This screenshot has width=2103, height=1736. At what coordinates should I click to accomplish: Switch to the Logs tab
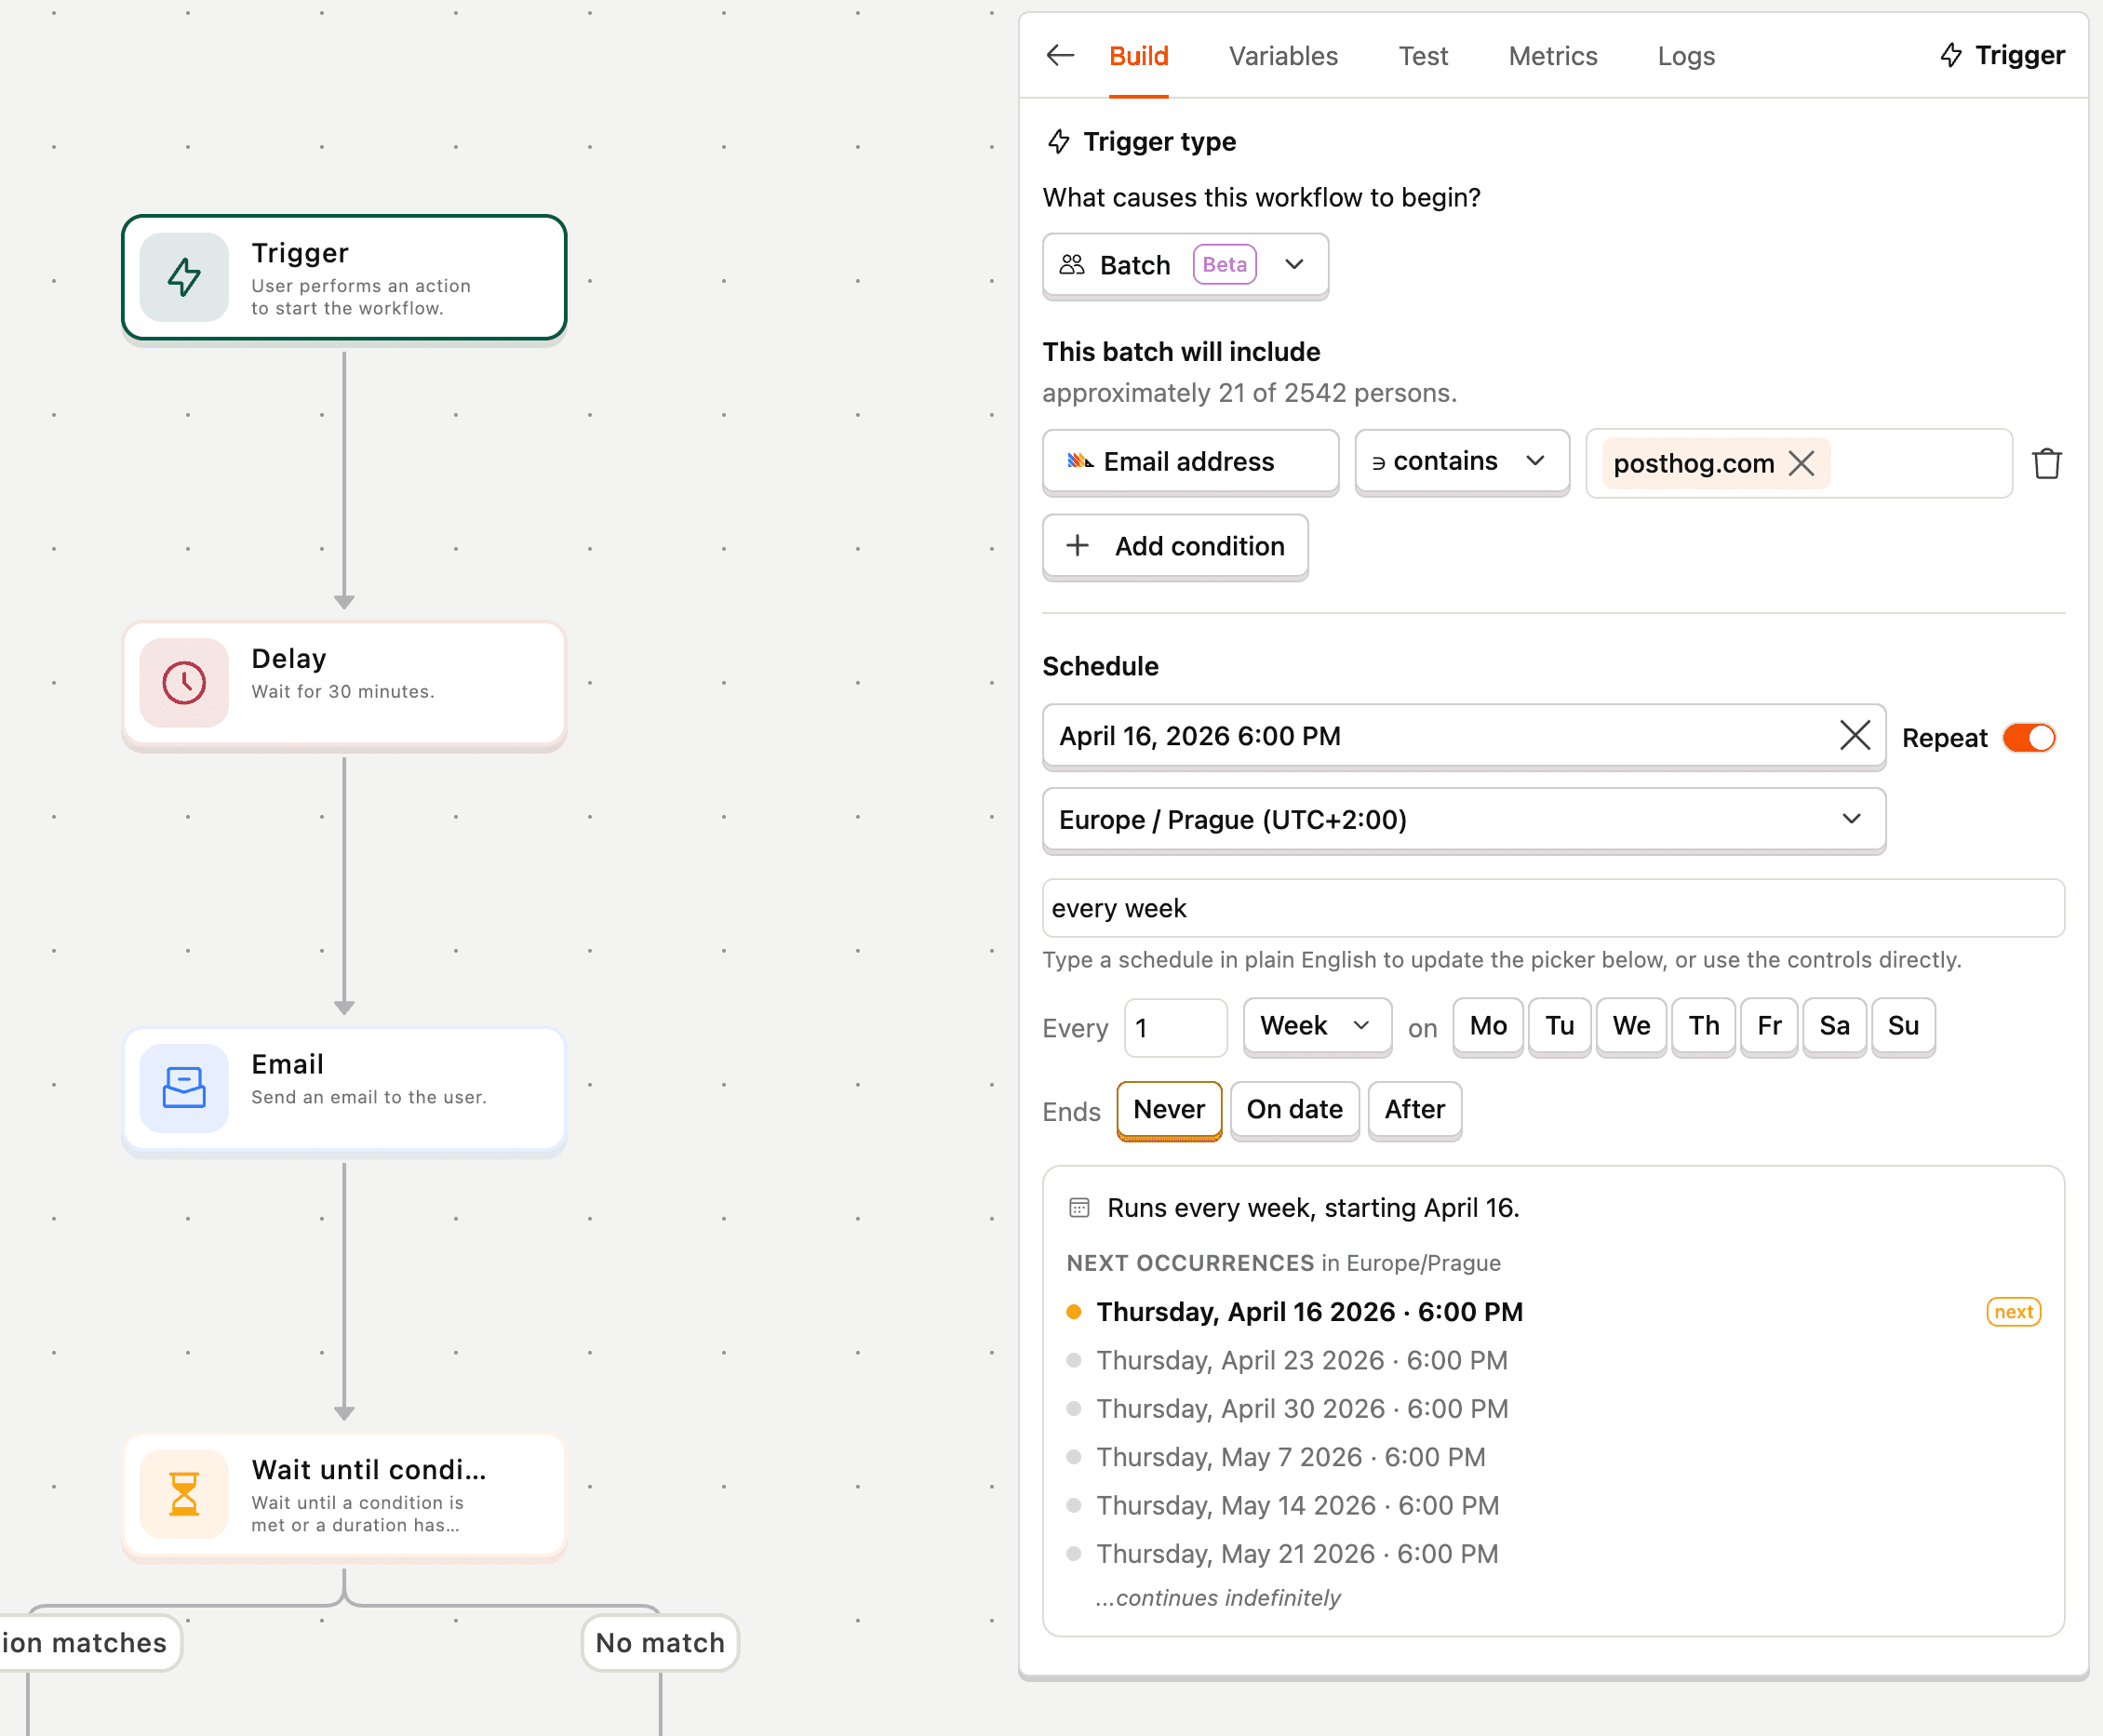tap(1686, 56)
